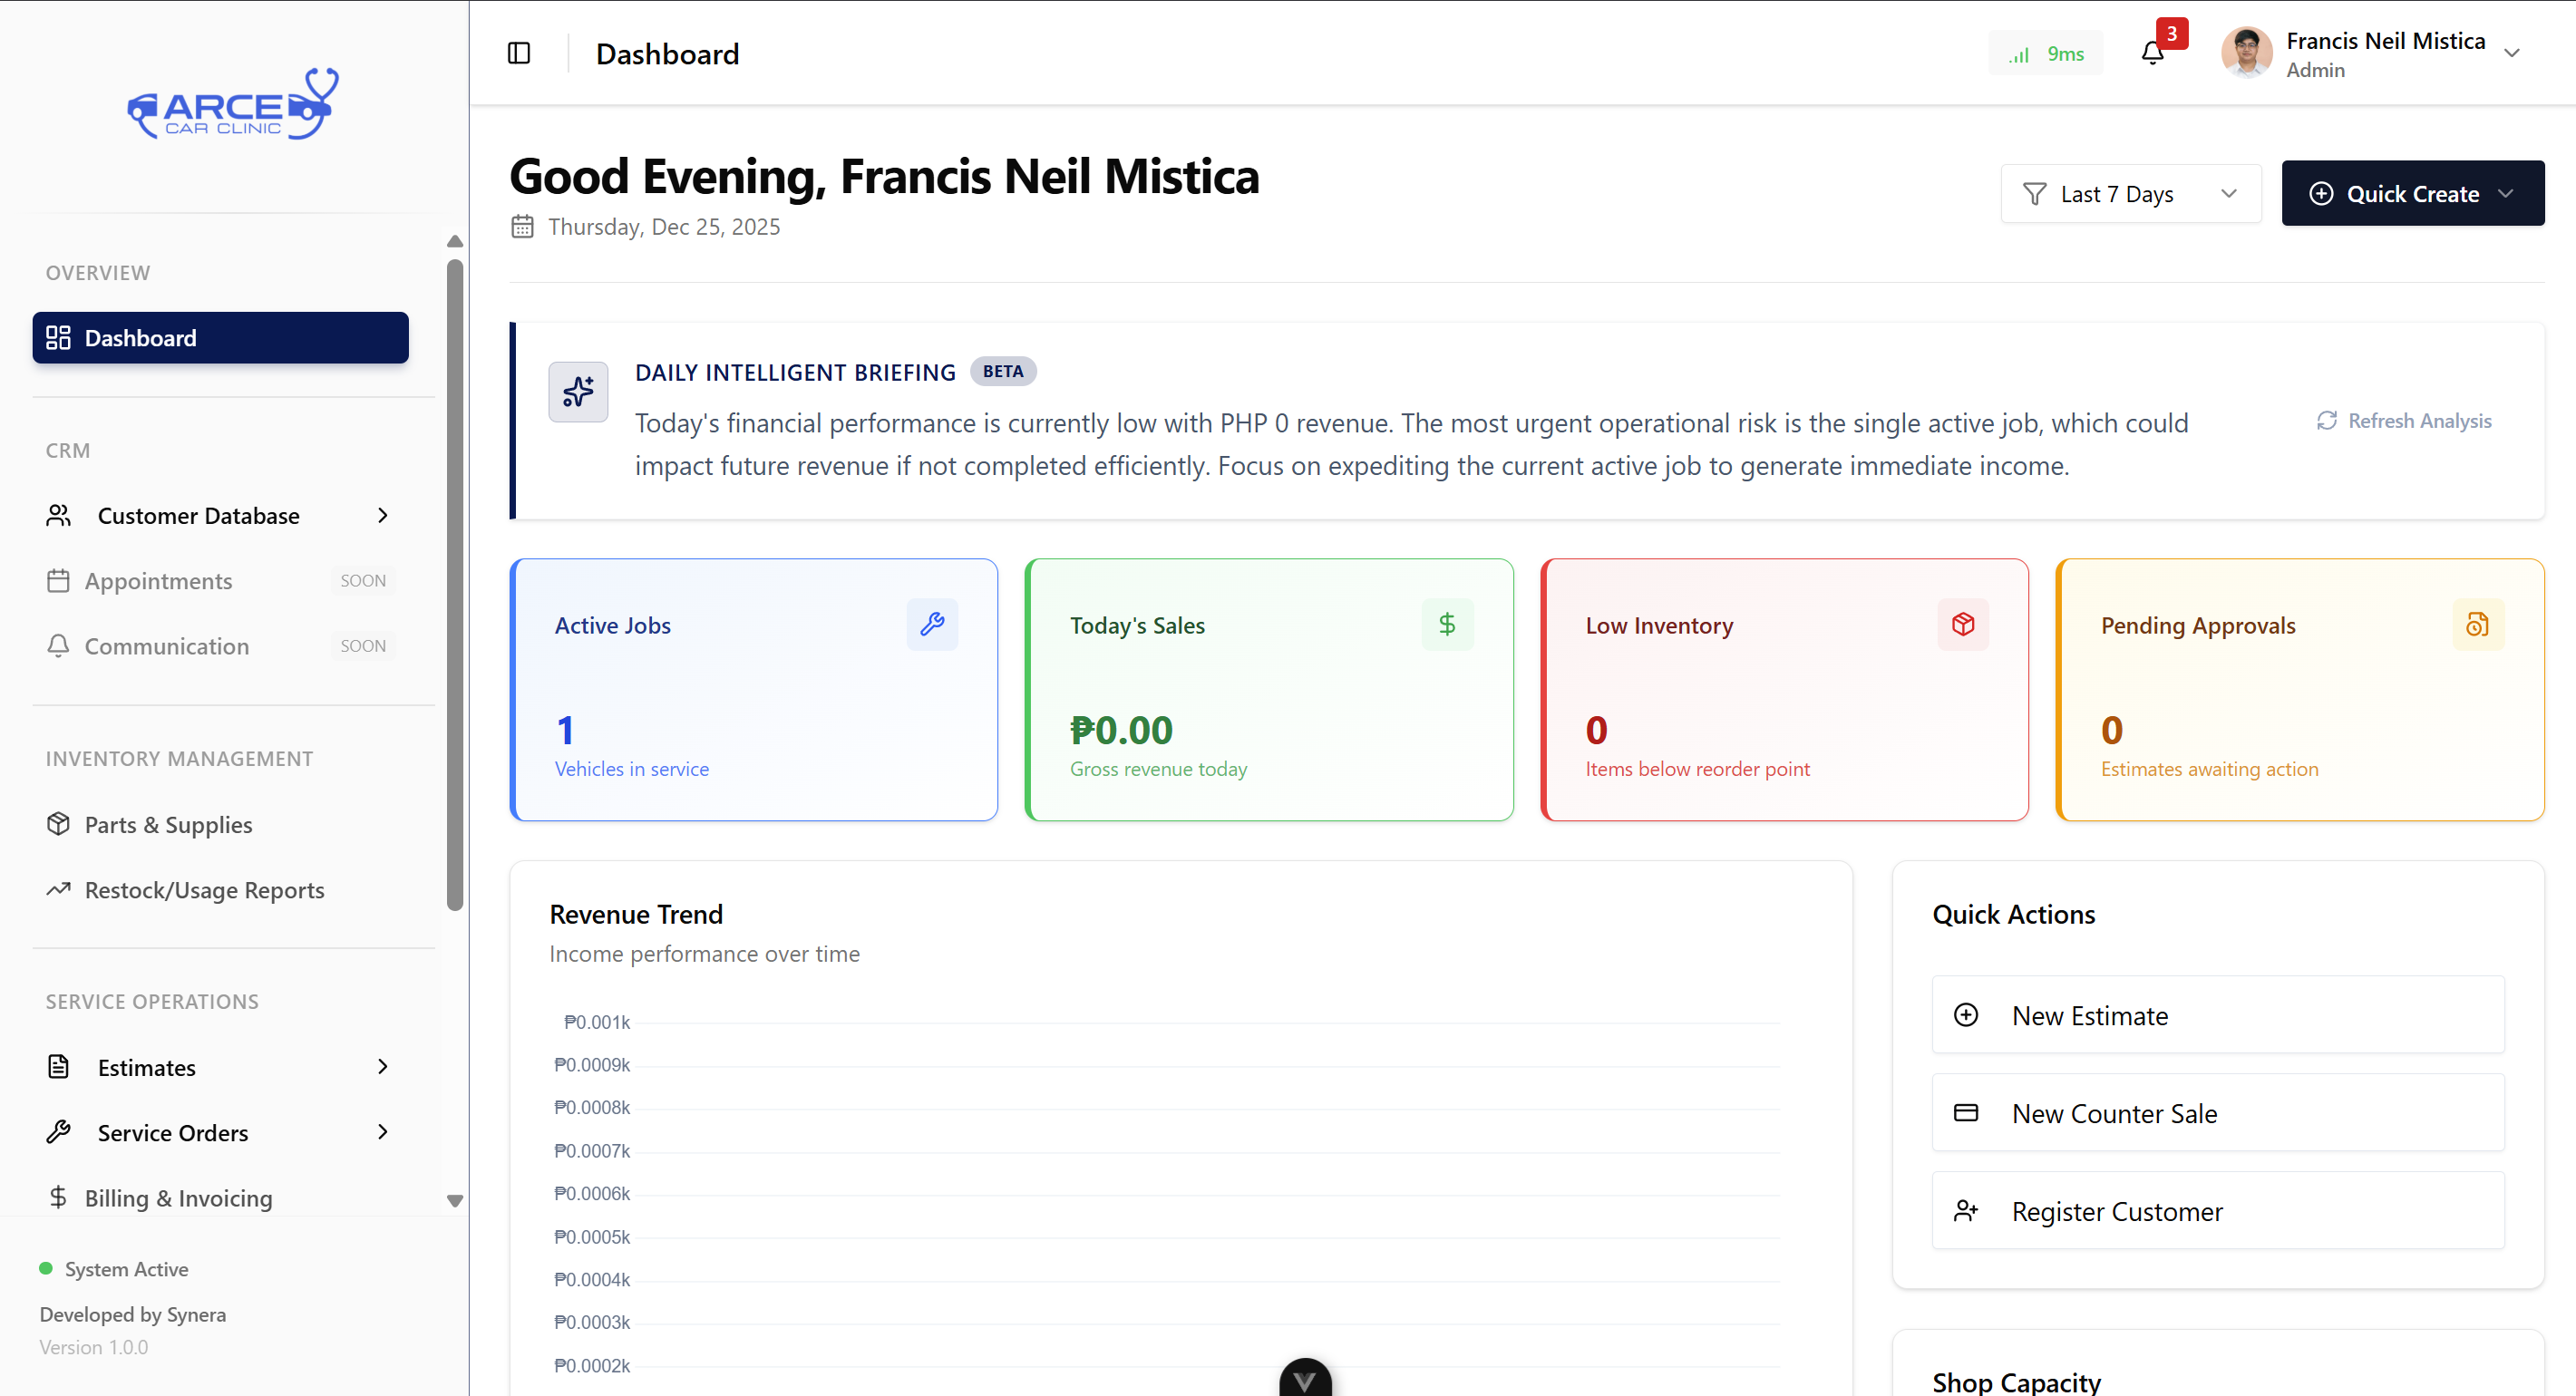The width and height of the screenshot is (2576, 1396).
Task: Click the Communication item marked SOON
Action: (x=166, y=645)
